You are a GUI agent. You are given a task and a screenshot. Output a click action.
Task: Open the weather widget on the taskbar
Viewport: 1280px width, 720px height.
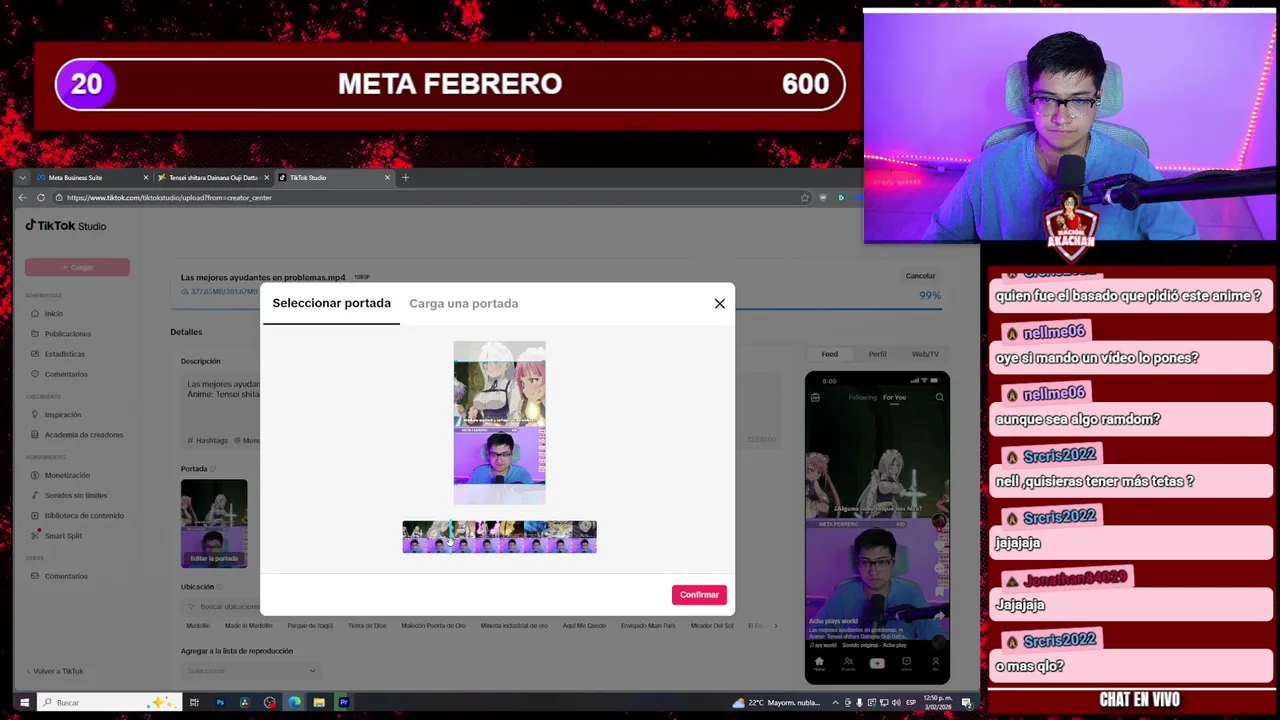[776, 703]
